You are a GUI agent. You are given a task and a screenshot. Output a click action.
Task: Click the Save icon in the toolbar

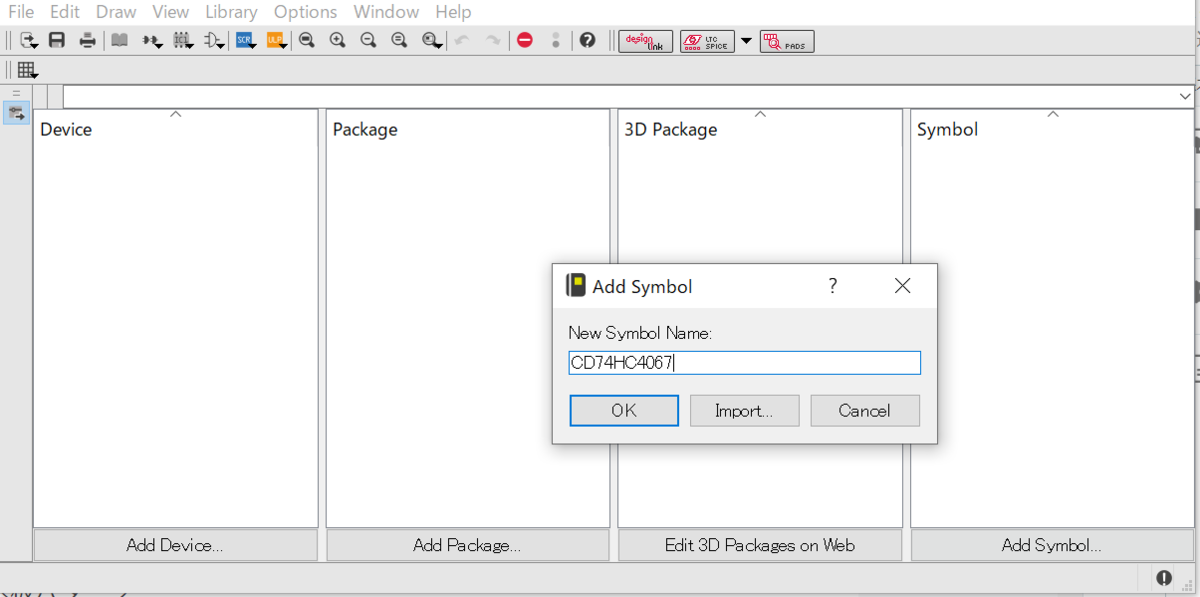point(57,41)
